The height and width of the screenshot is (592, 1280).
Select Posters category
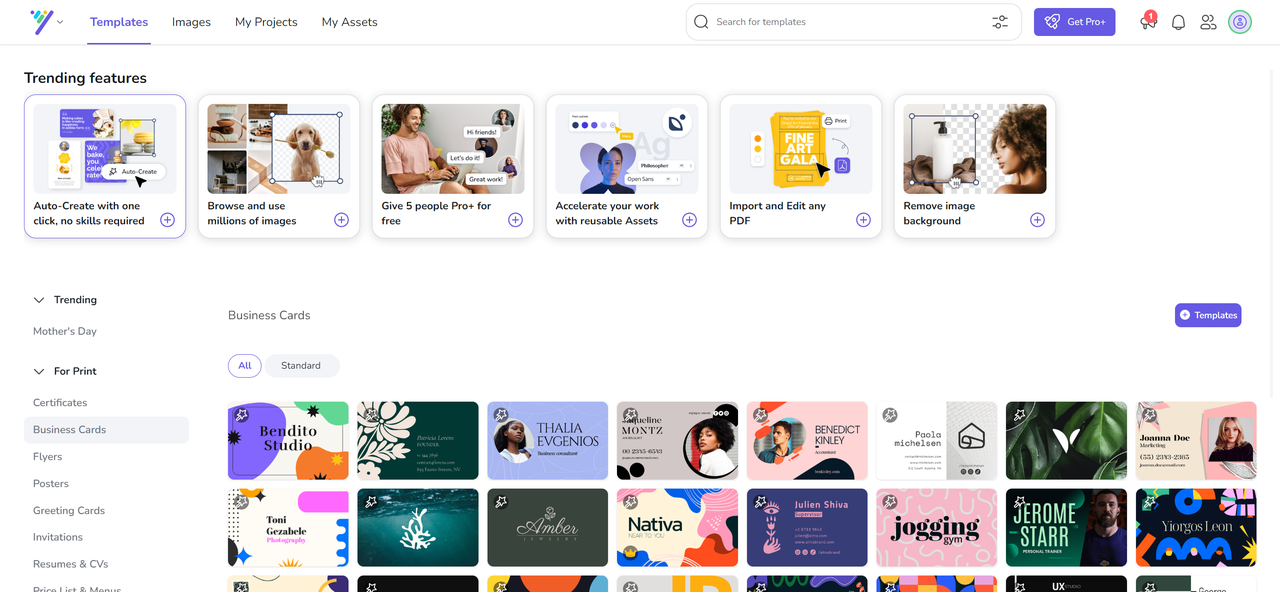coord(49,483)
